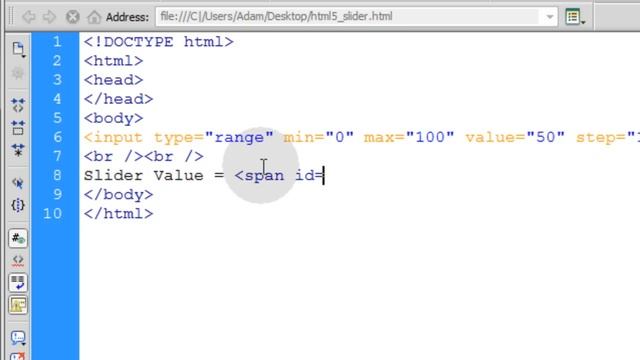Click the remove comment icon
640x360 pixels.
tap(18, 356)
